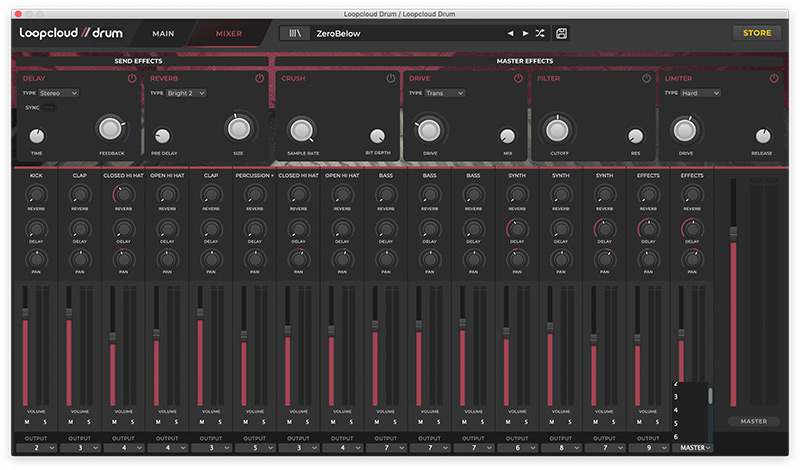Screen dimensions: 800x470
Task: Close the open MASTER output dropdown
Action: point(692,448)
